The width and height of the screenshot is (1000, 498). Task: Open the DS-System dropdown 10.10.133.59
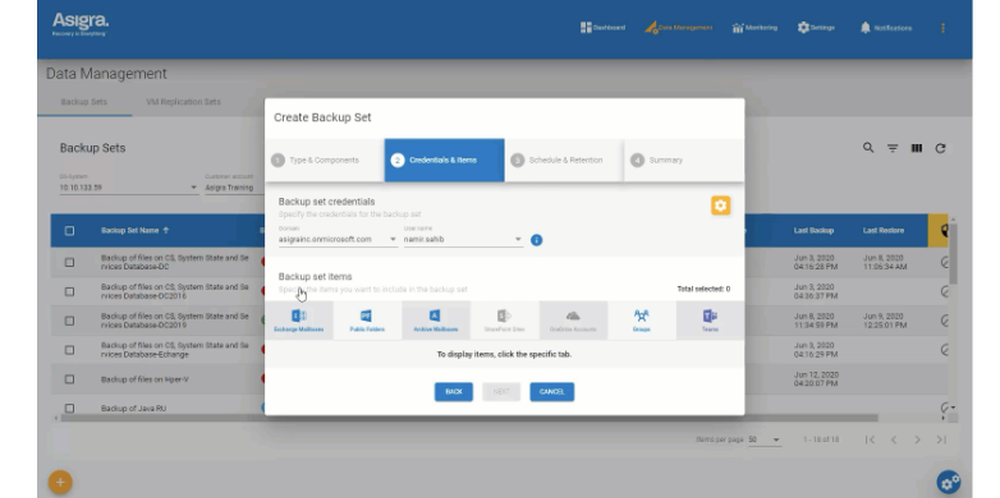128,187
